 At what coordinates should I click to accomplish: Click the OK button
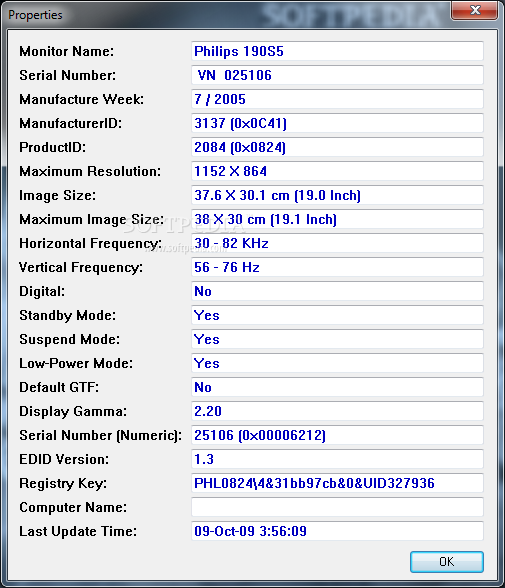click(x=447, y=561)
